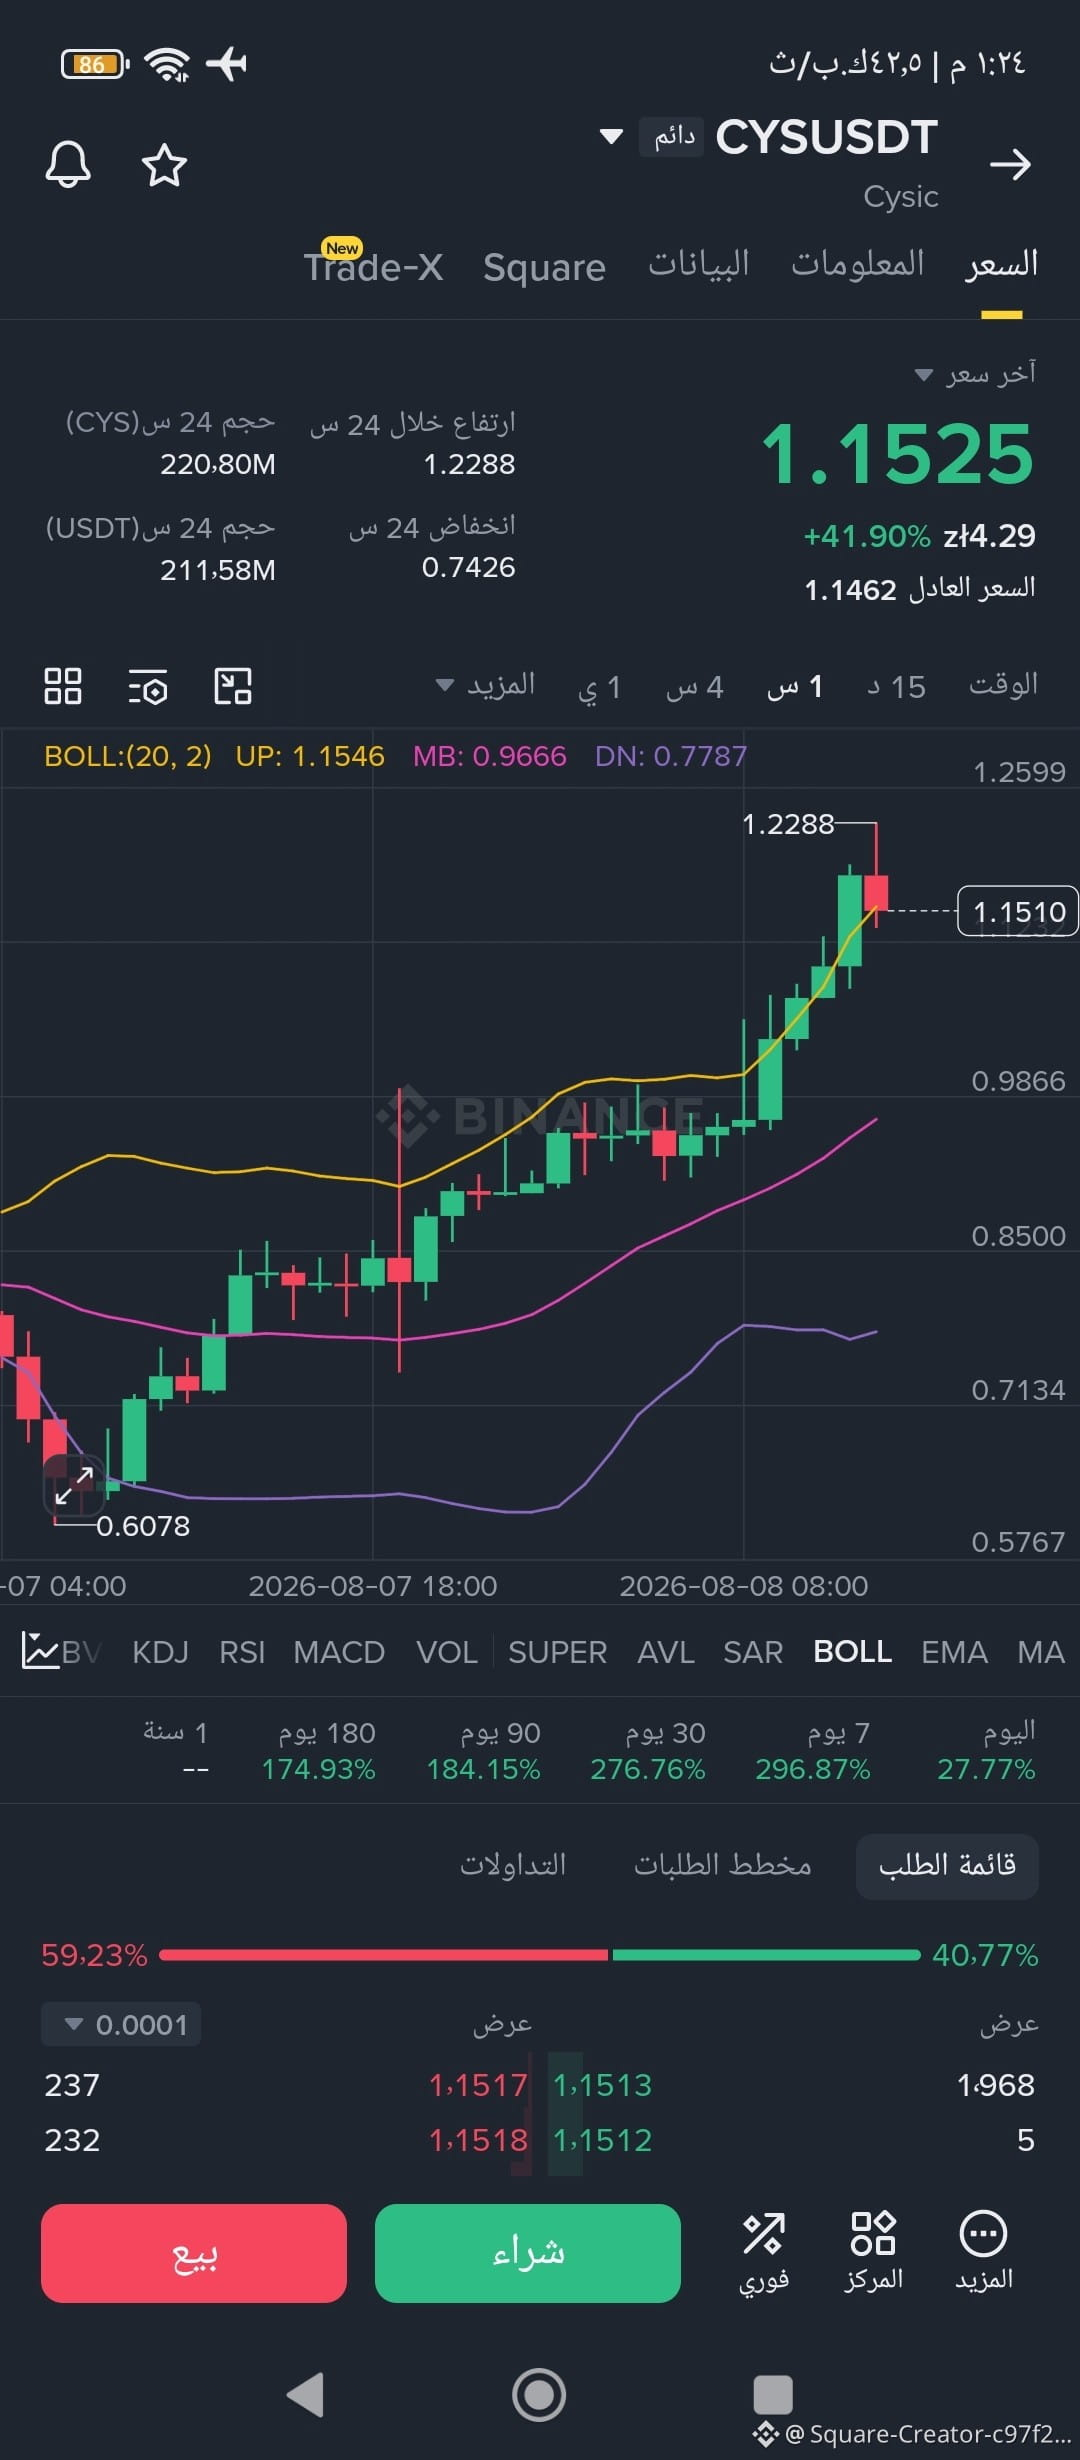The width and height of the screenshot is (1080, 2460).
Task: Switch to the Square tab
Action: pyautogui.click(x=544, y=267)
